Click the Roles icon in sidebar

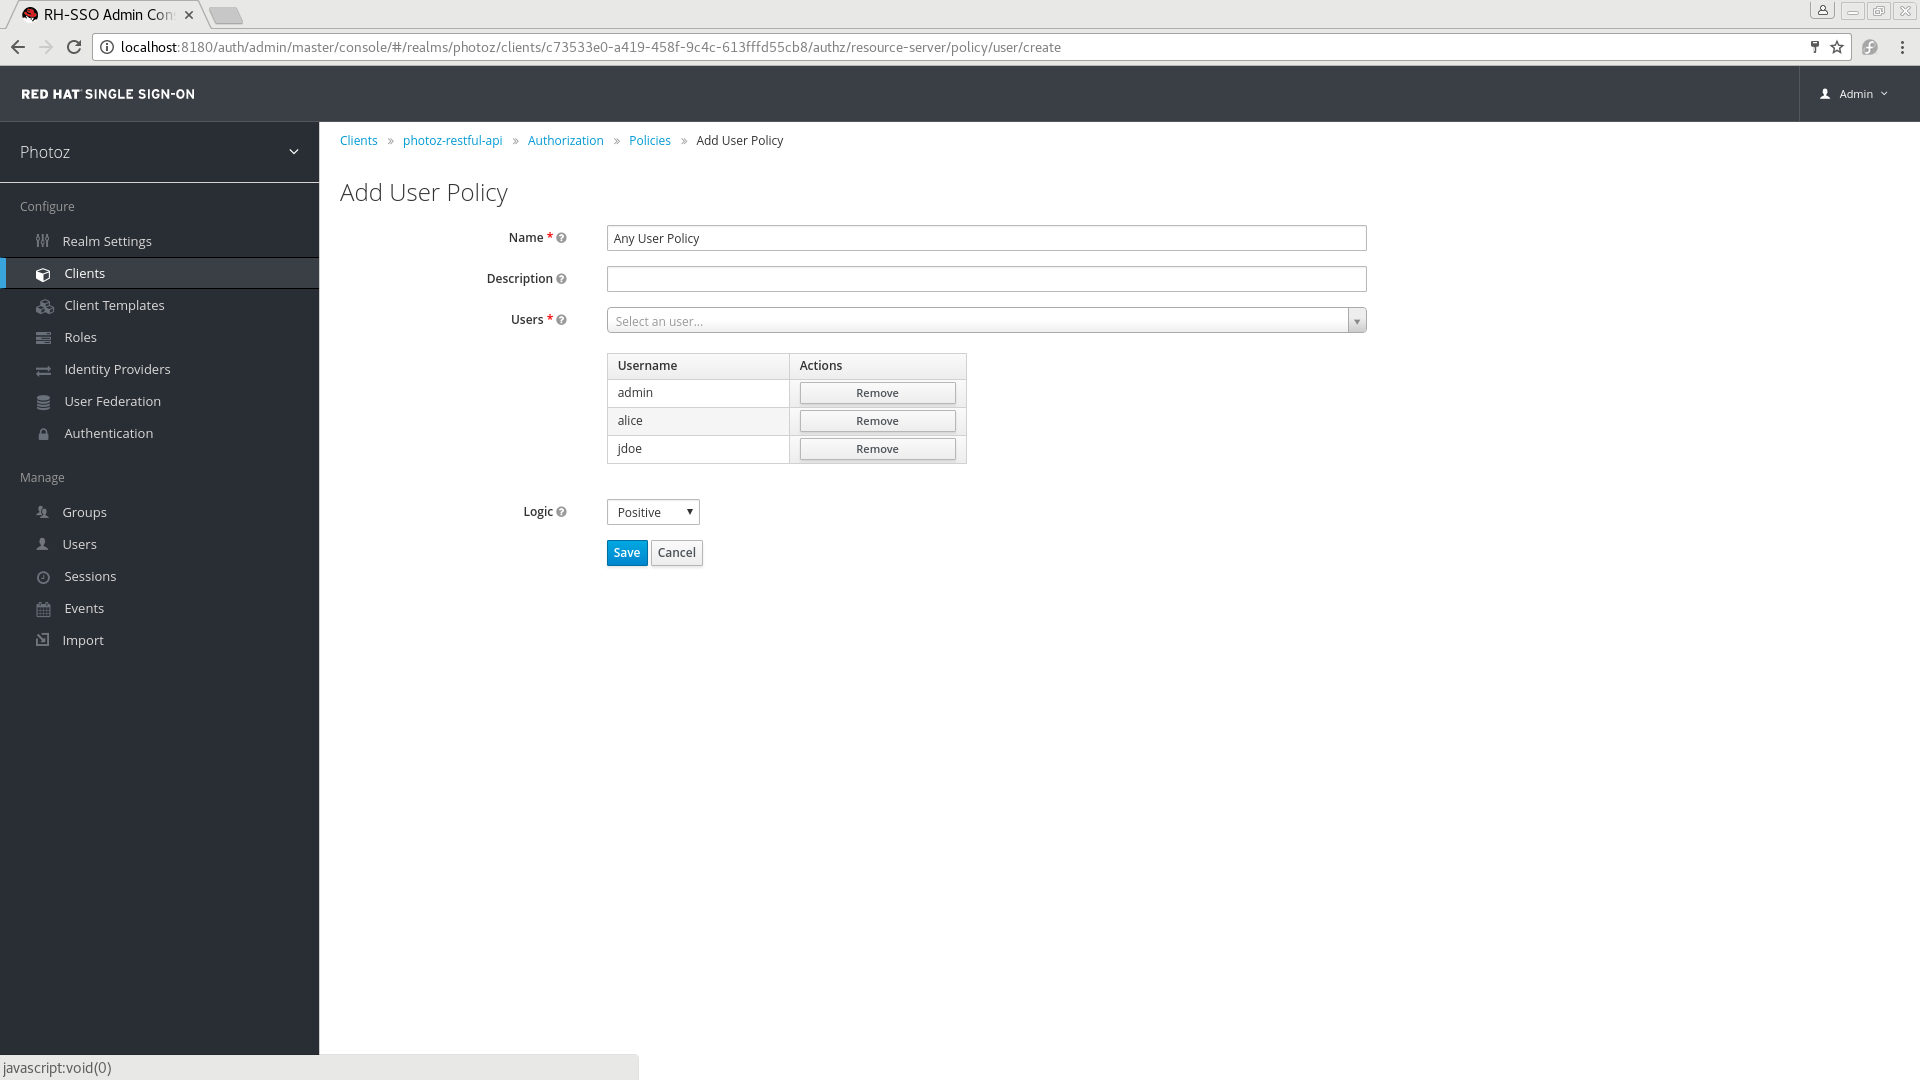pos(42,338)
